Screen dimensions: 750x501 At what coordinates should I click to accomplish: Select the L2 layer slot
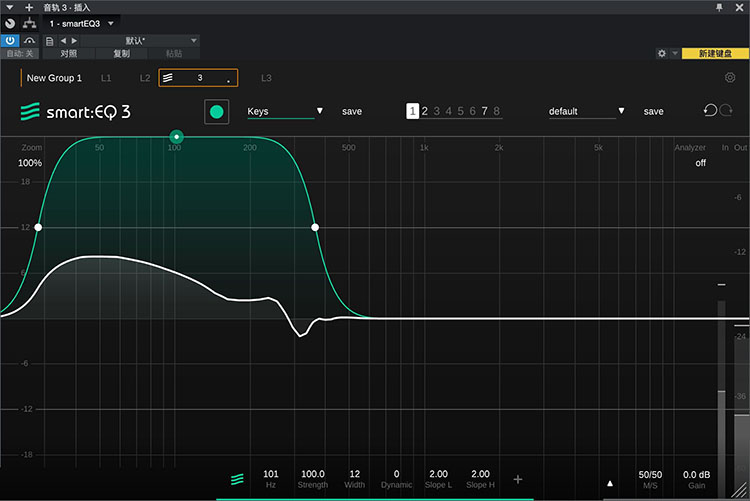point(145,78)
